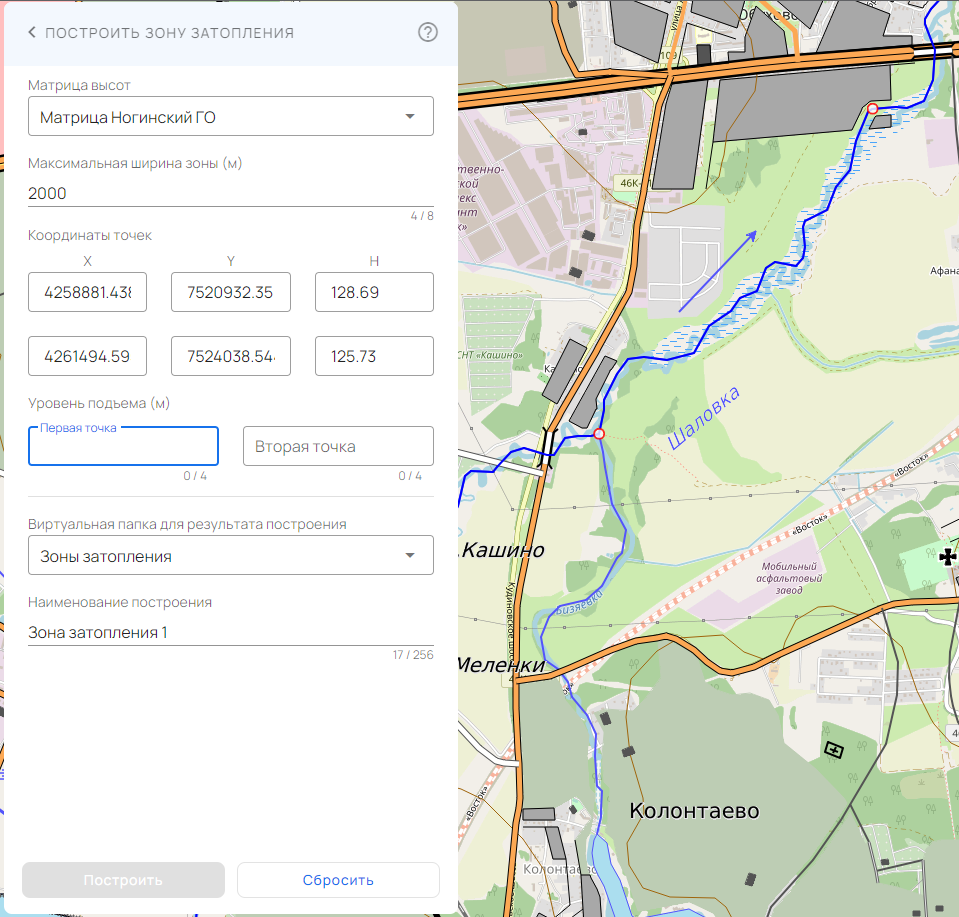The width and height of the screenshot is (959, 917).
Task: Focus the Первая точка uplift level field
Action: coord(123,445)
